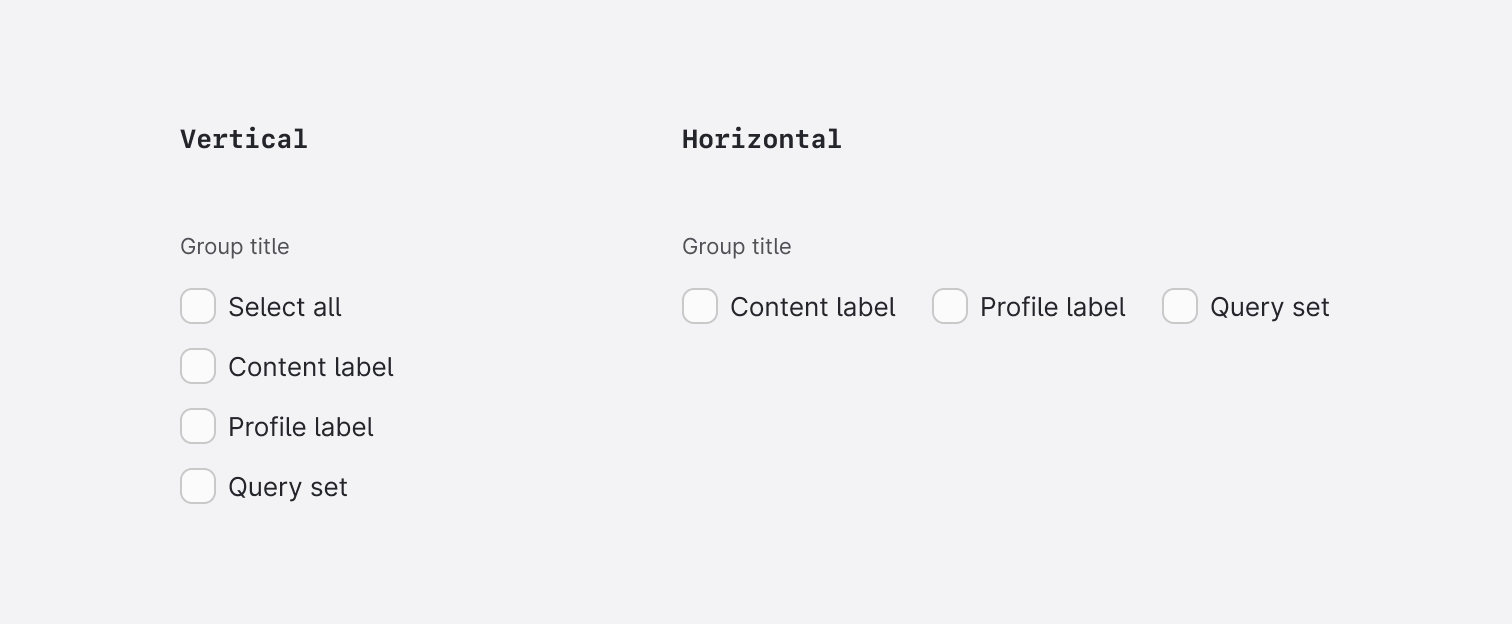Click the Profile label text in Horizontal row
The image size is (1512, 624).
1052,307
